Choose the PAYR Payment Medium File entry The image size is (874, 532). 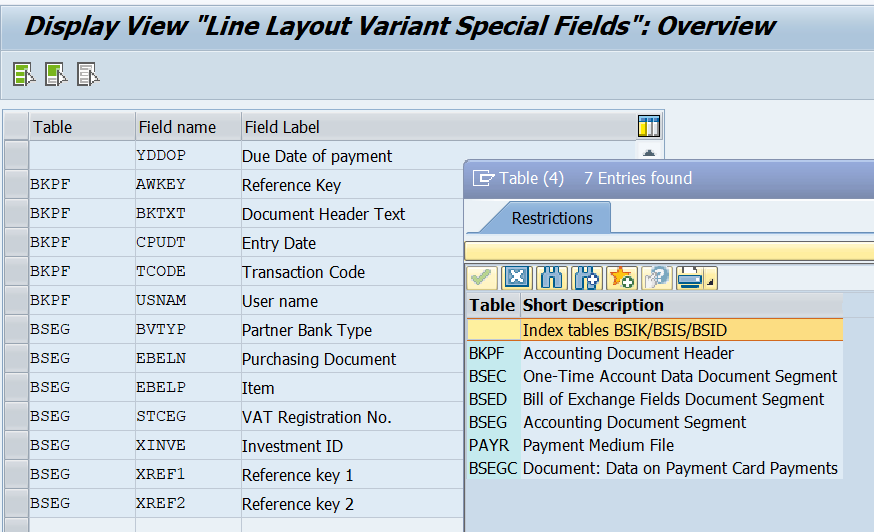[598, 445]
